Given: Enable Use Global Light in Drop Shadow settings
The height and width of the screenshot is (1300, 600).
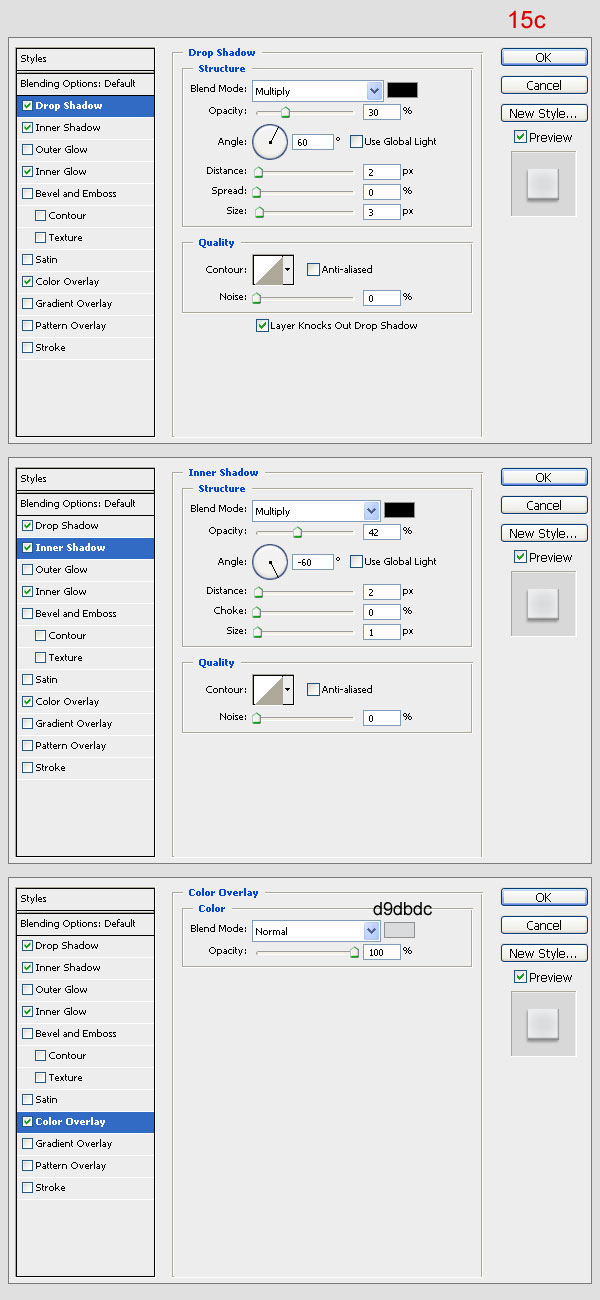Looking at the screenshot, I should (356, 141).
